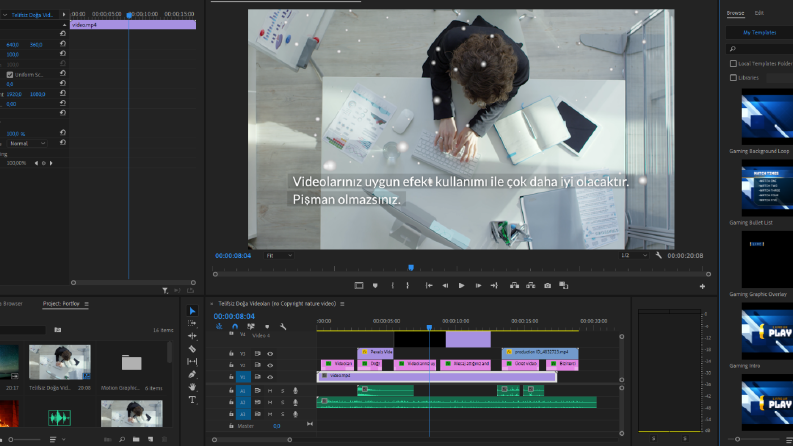Select the Selection tool arrow

(192, 310)
